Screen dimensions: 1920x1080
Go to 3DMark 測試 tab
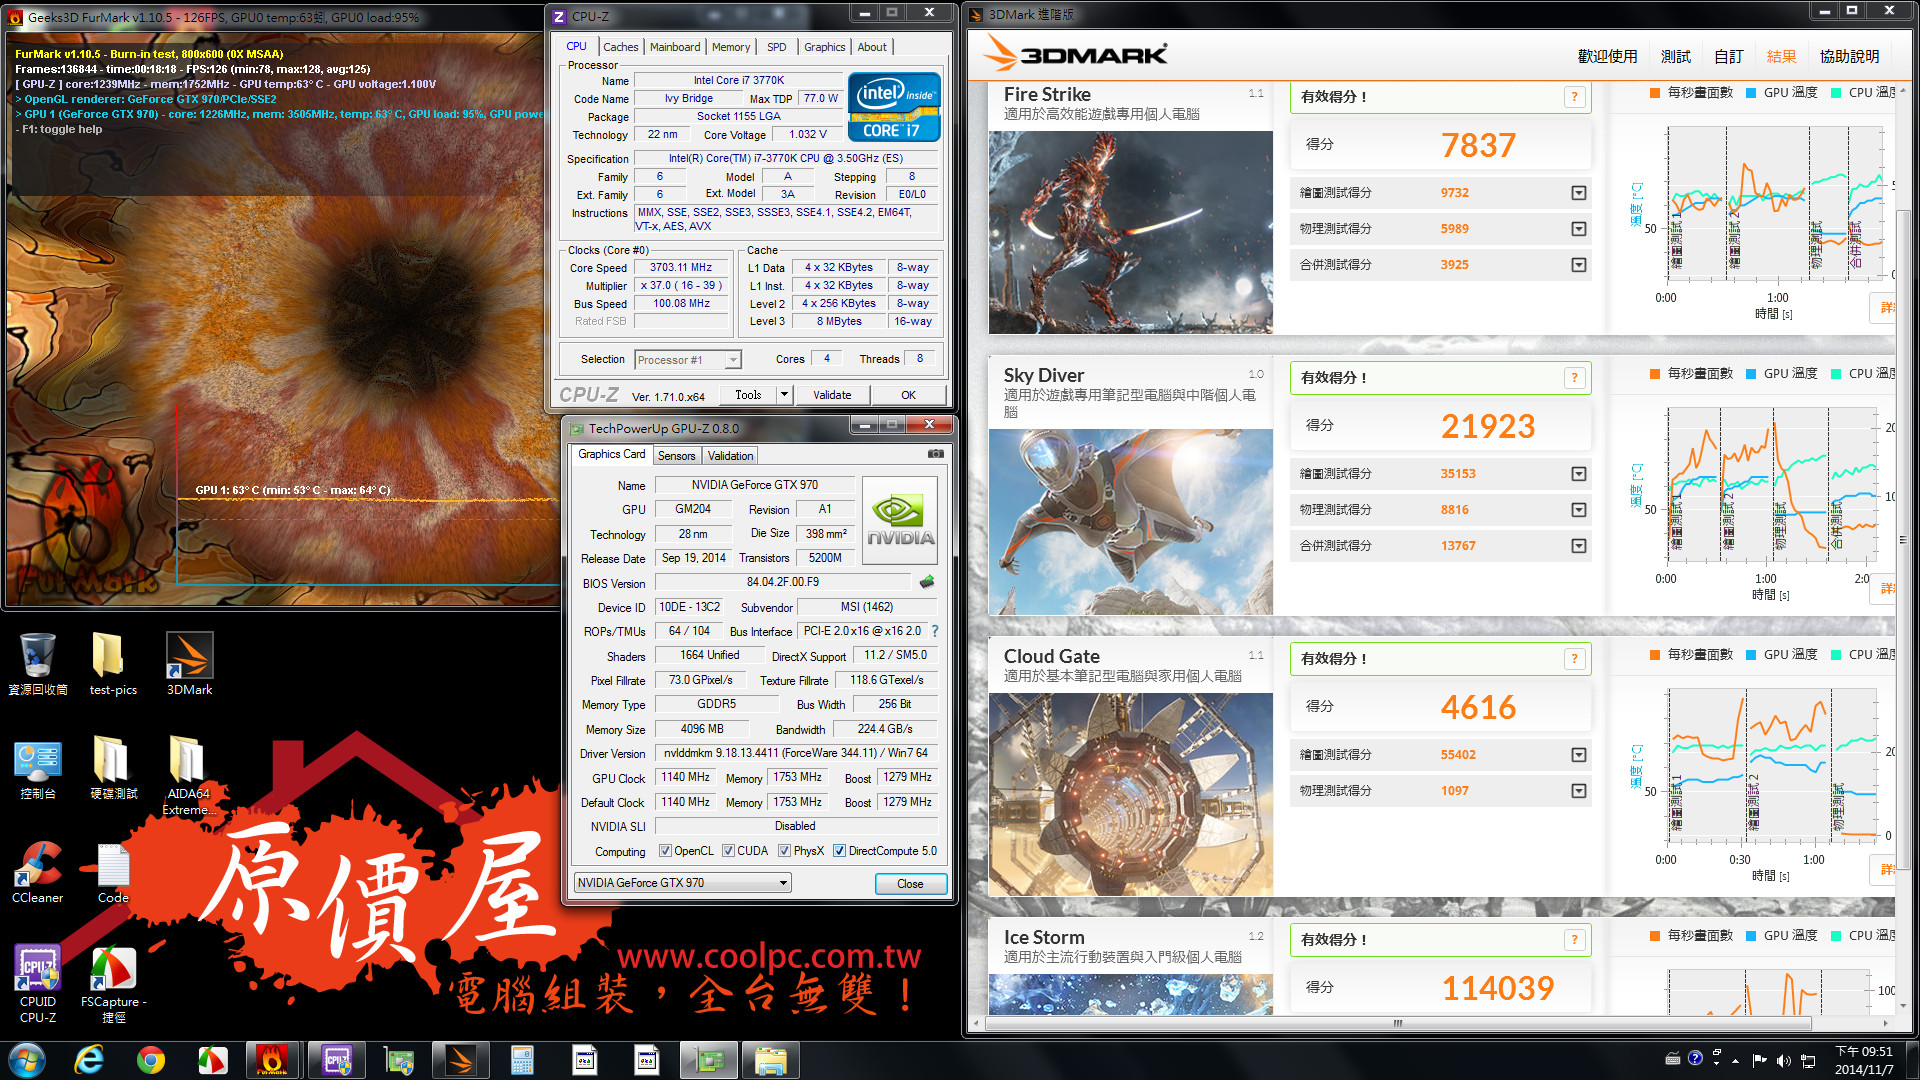coord(1676,56)
